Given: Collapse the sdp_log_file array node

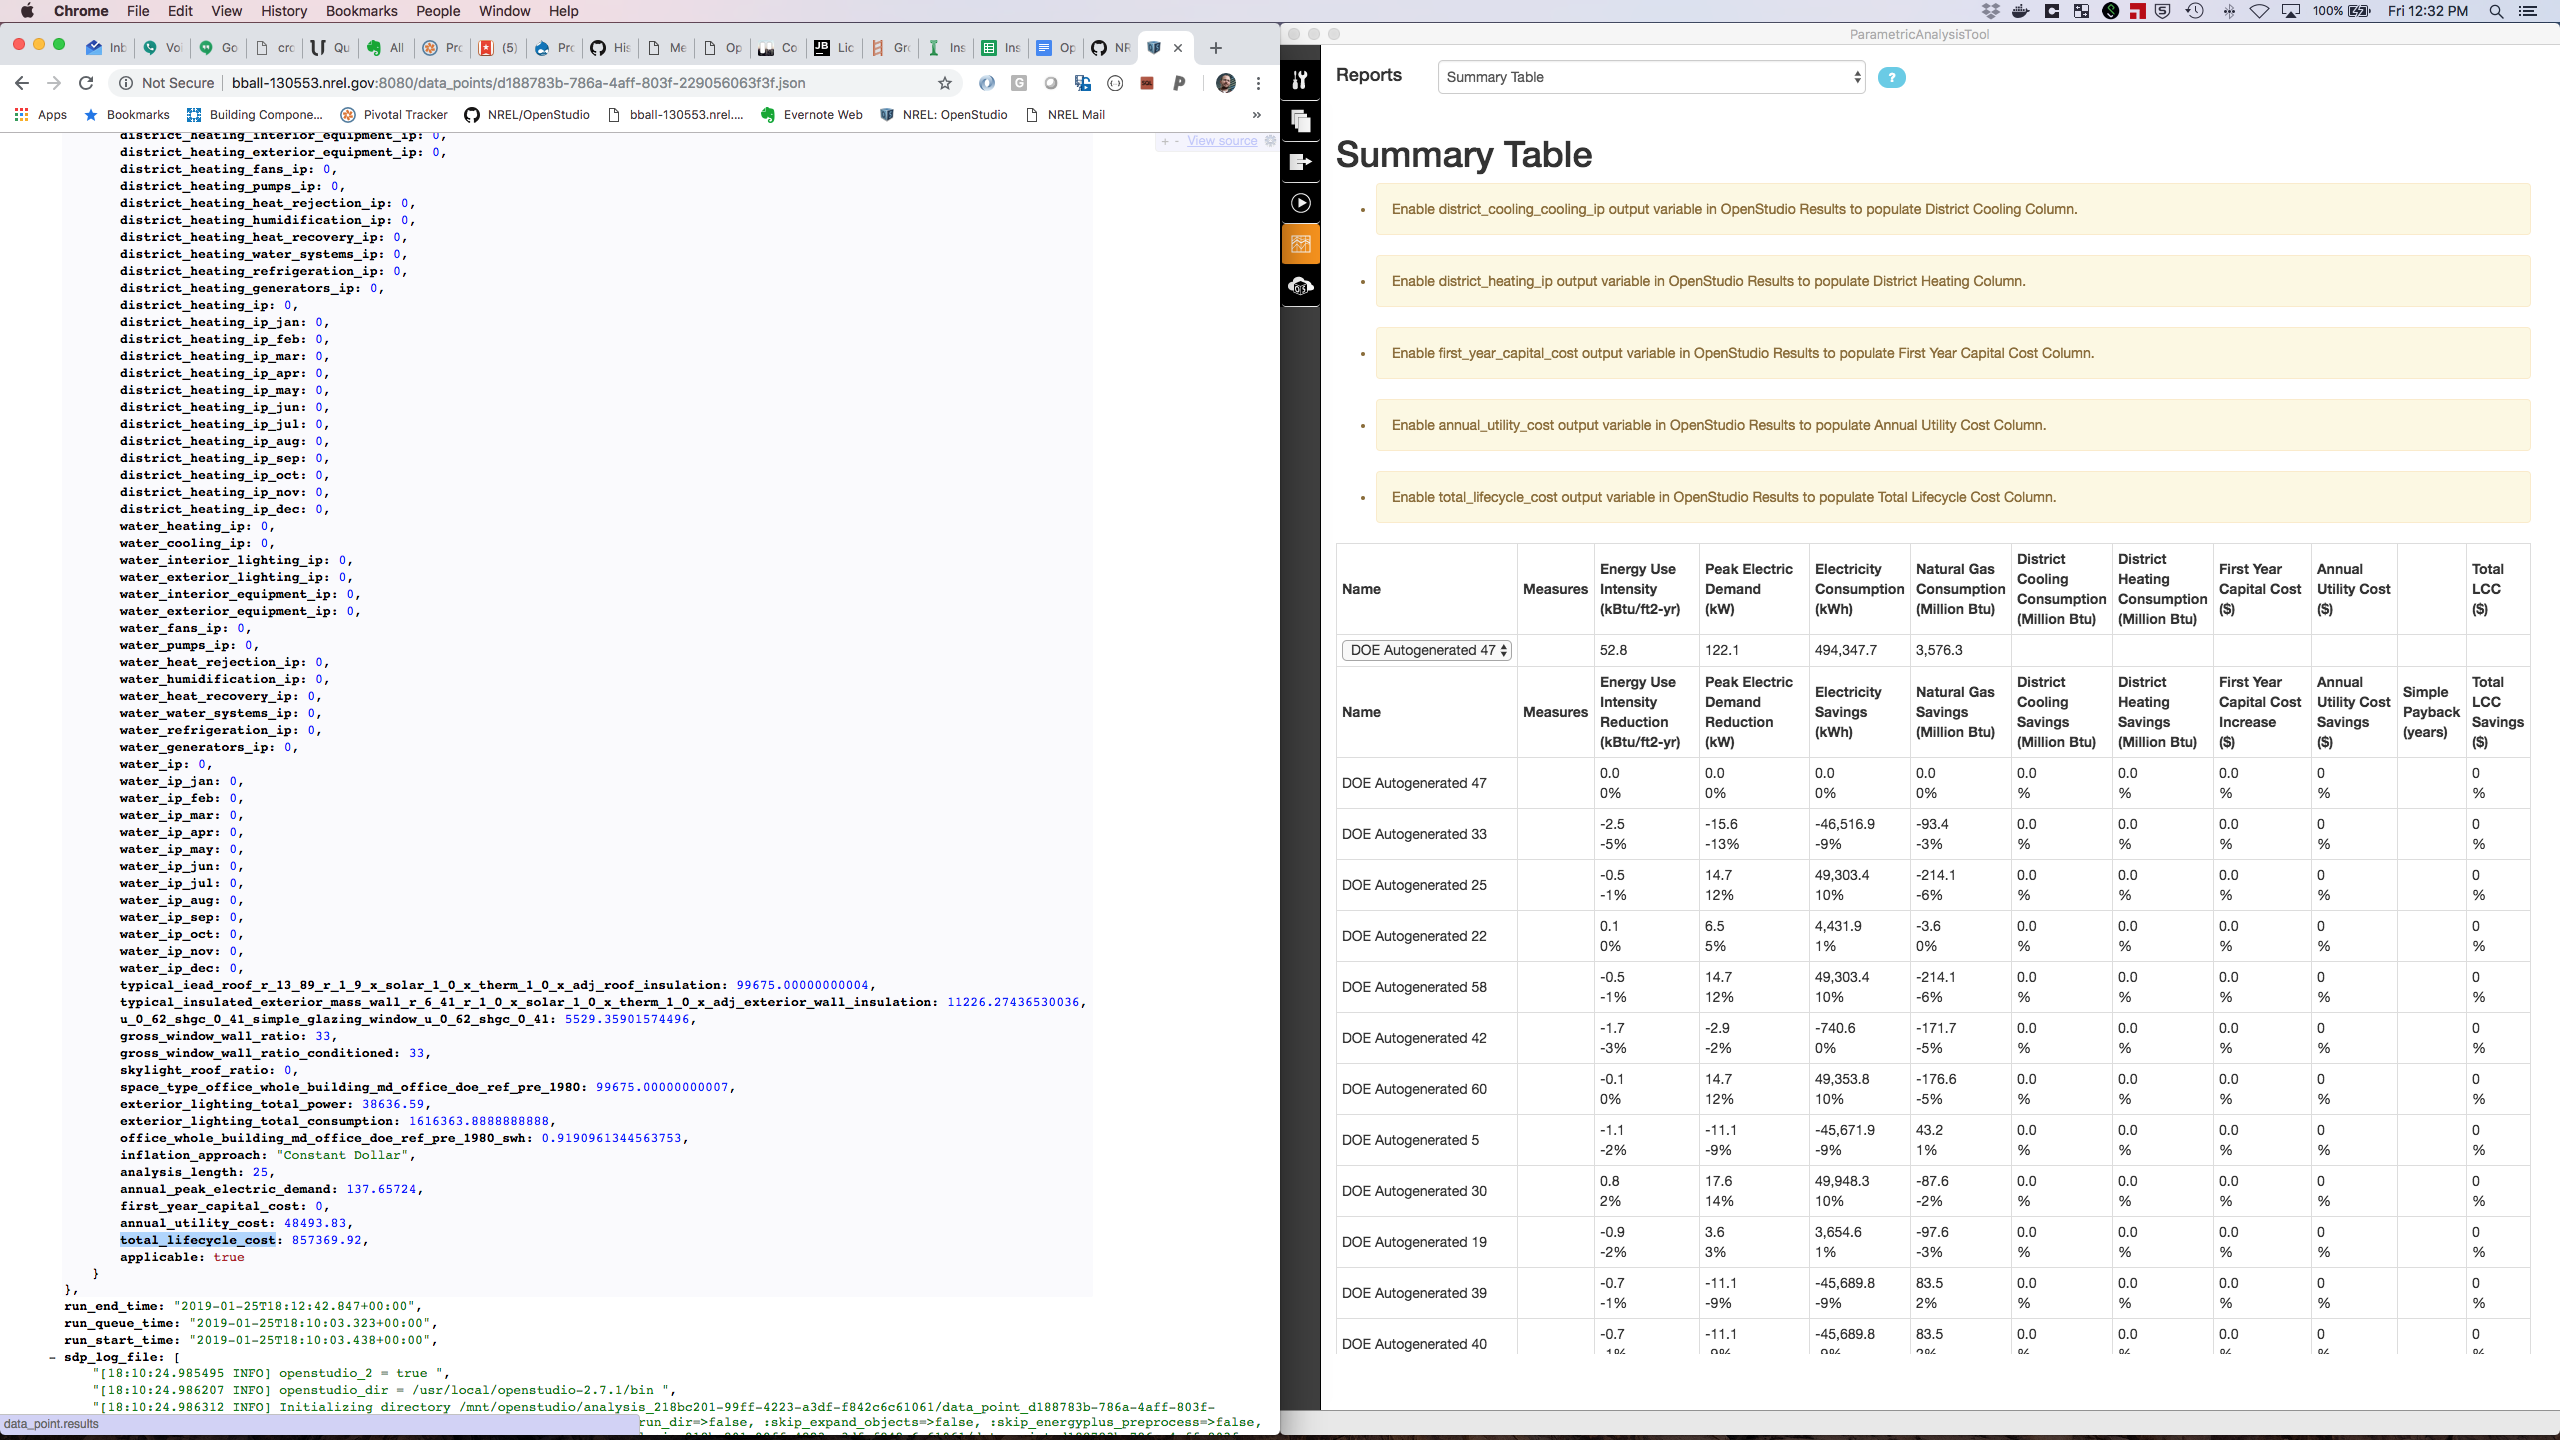Looking at the screenshot, I should pos(52,1356).
